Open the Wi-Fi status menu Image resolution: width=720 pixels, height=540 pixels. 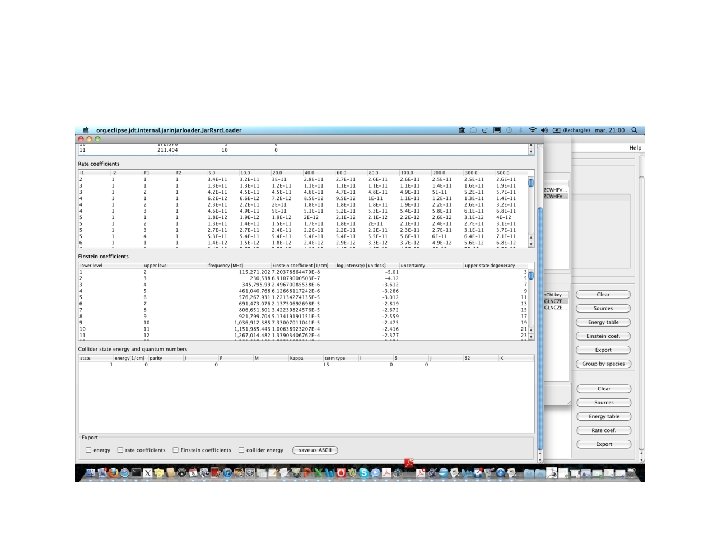[532, 130]
